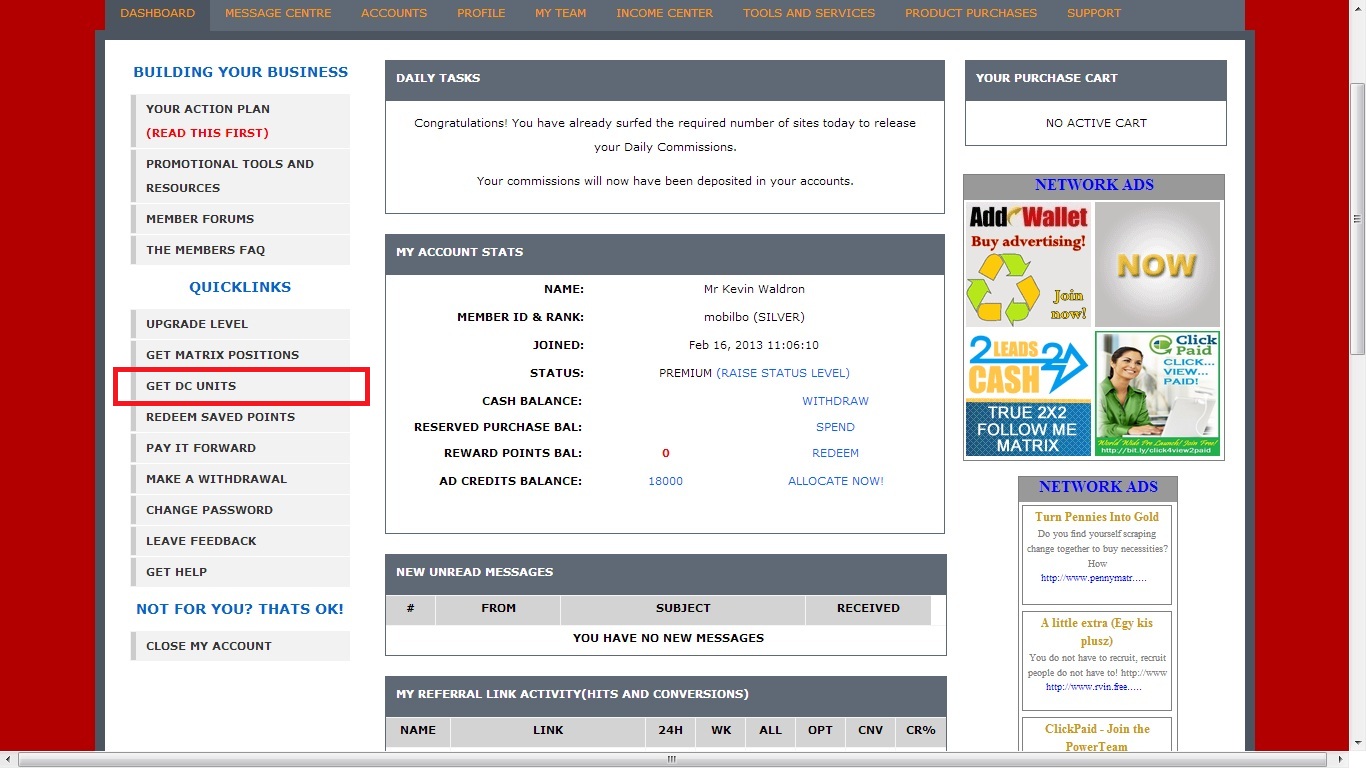Click the SUBJECT column header in messages

tap(683, 608)
